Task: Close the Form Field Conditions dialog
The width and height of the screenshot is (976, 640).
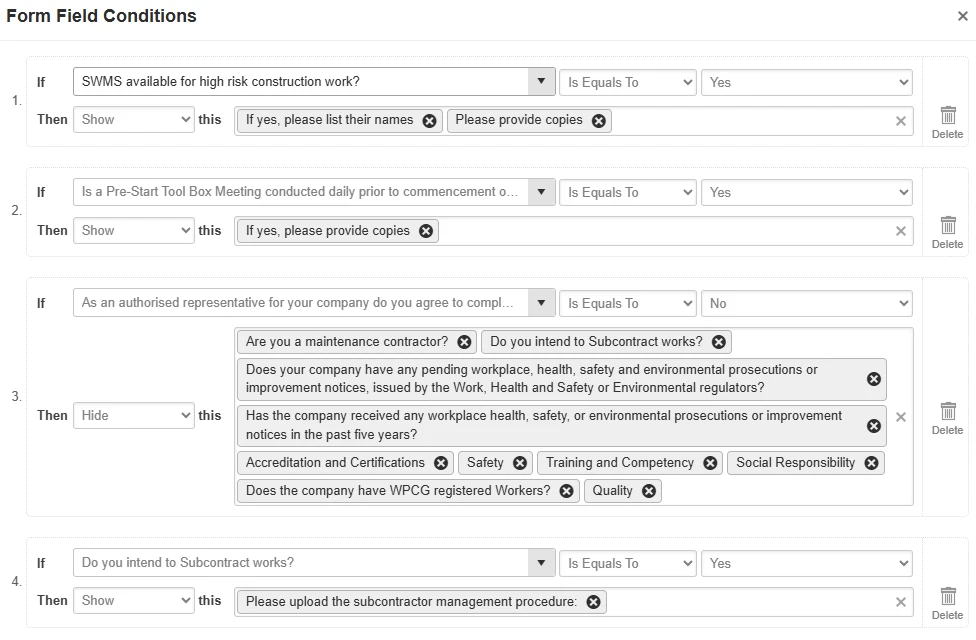Action: click(x=962, y=16)
